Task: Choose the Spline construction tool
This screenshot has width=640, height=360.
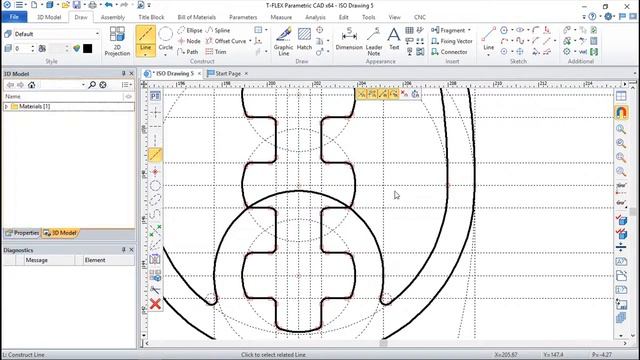Action: (218, 30)
